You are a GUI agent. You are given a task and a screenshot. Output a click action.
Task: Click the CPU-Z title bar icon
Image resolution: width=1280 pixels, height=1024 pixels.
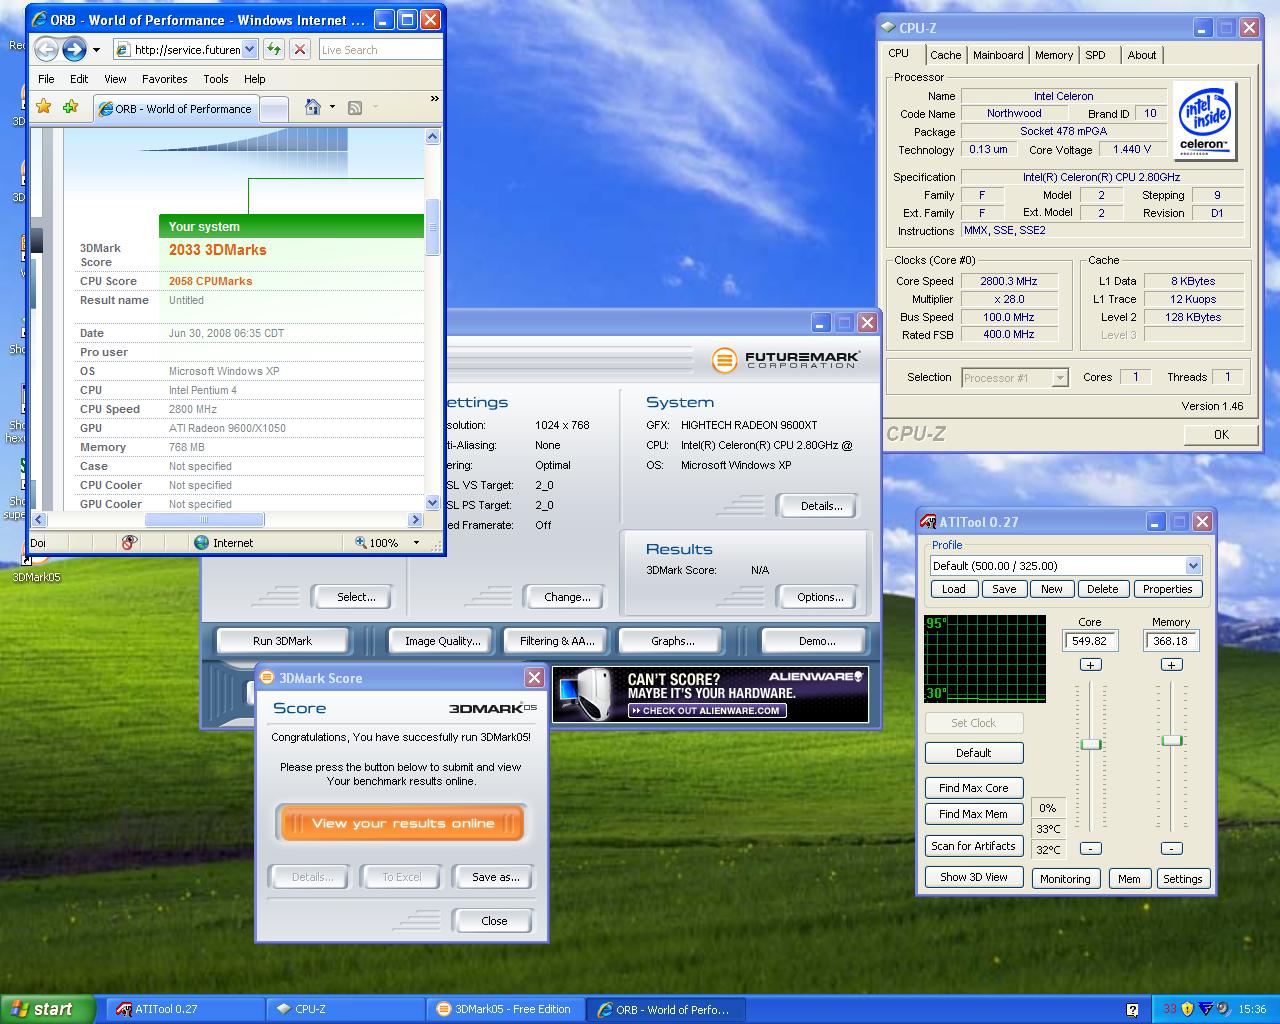tap(887, 28)
